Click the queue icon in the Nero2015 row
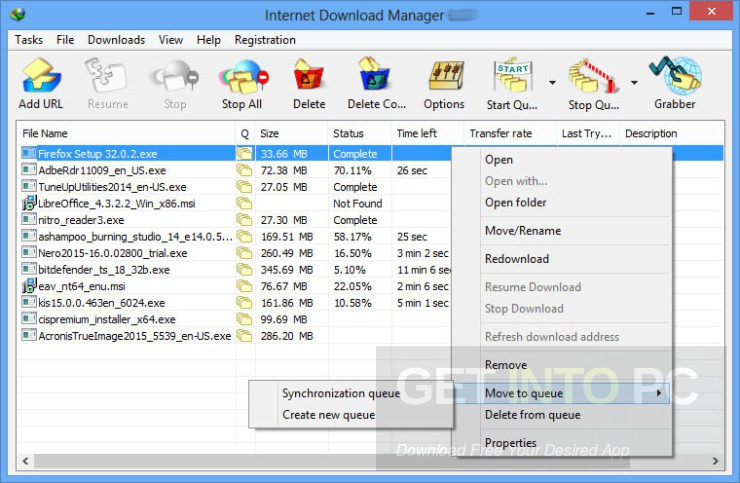 tap(244, 253)
